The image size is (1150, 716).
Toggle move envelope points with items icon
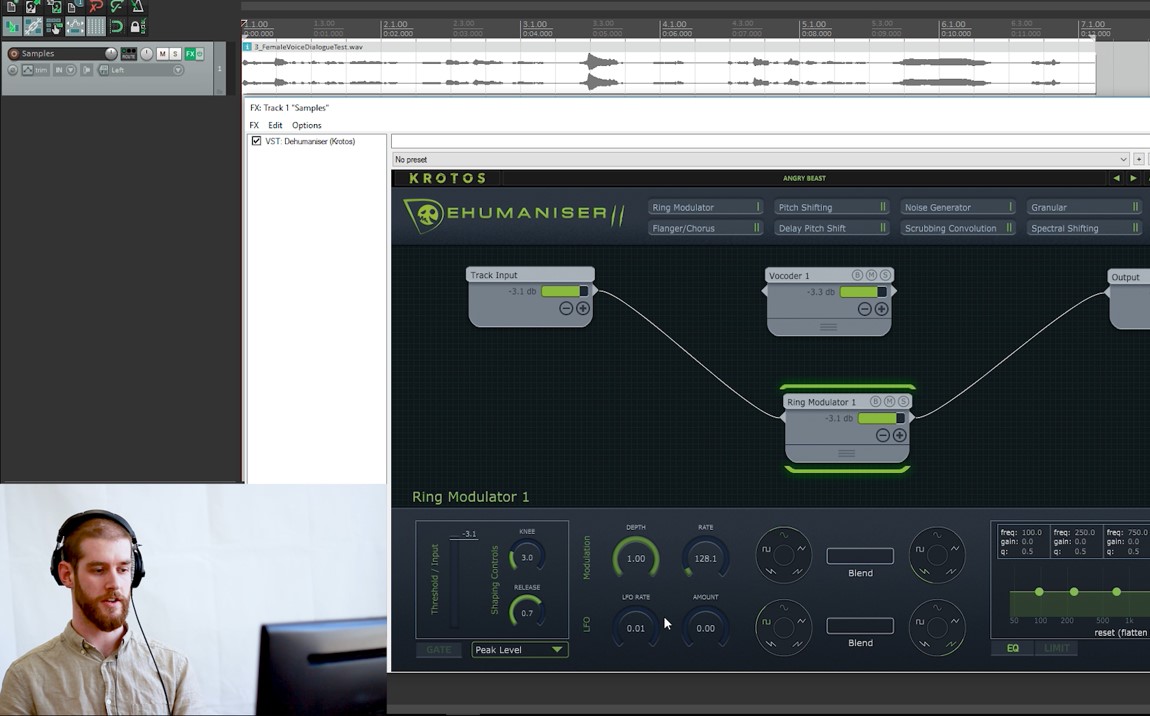point(75,26)
